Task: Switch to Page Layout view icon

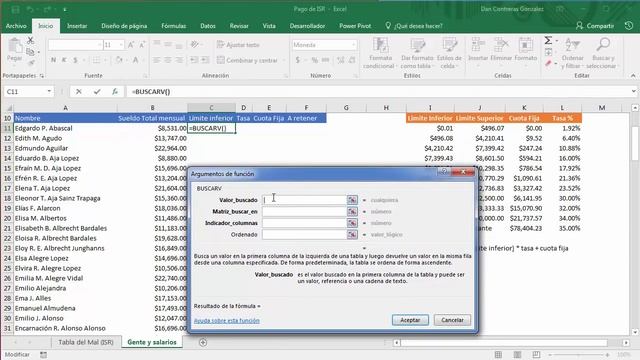Action: (x=517, y=355)
